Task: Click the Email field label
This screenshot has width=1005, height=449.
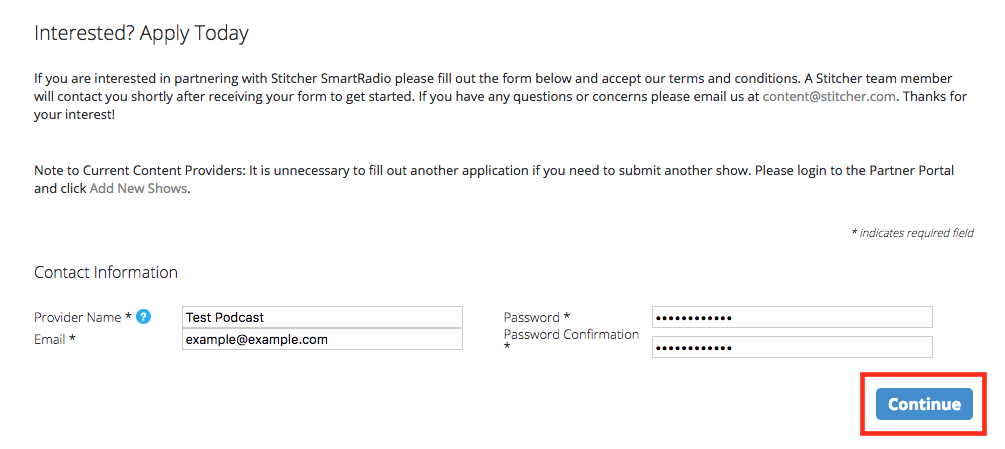Action: click(x=55, y=339)
